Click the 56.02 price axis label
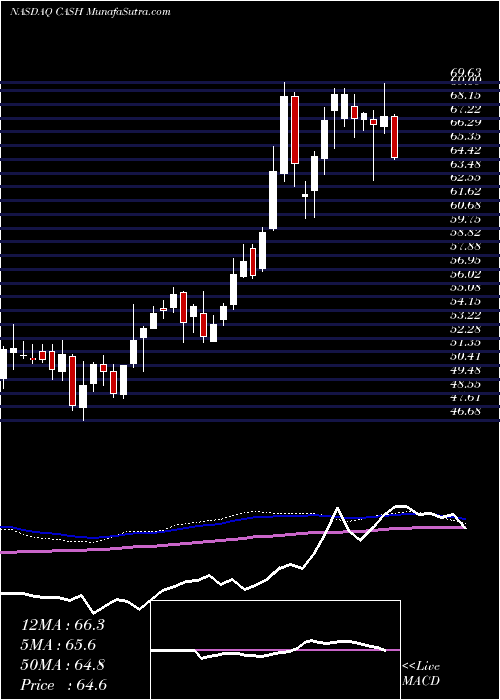This screenshot has height=700, width=500. (464, 274)
